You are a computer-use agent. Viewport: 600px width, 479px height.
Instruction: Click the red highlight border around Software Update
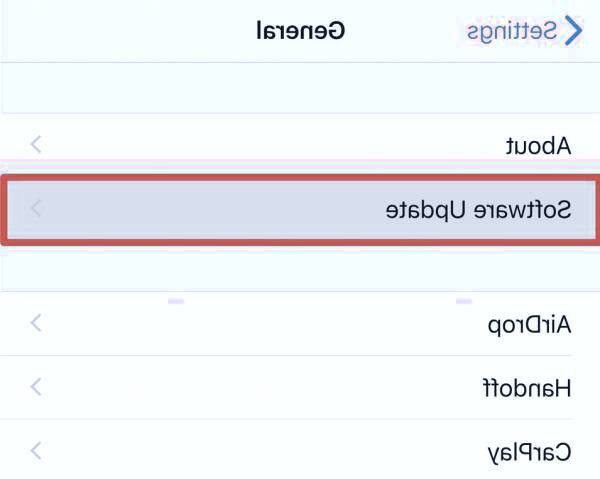pyautogui.click(x=300, y=178)
